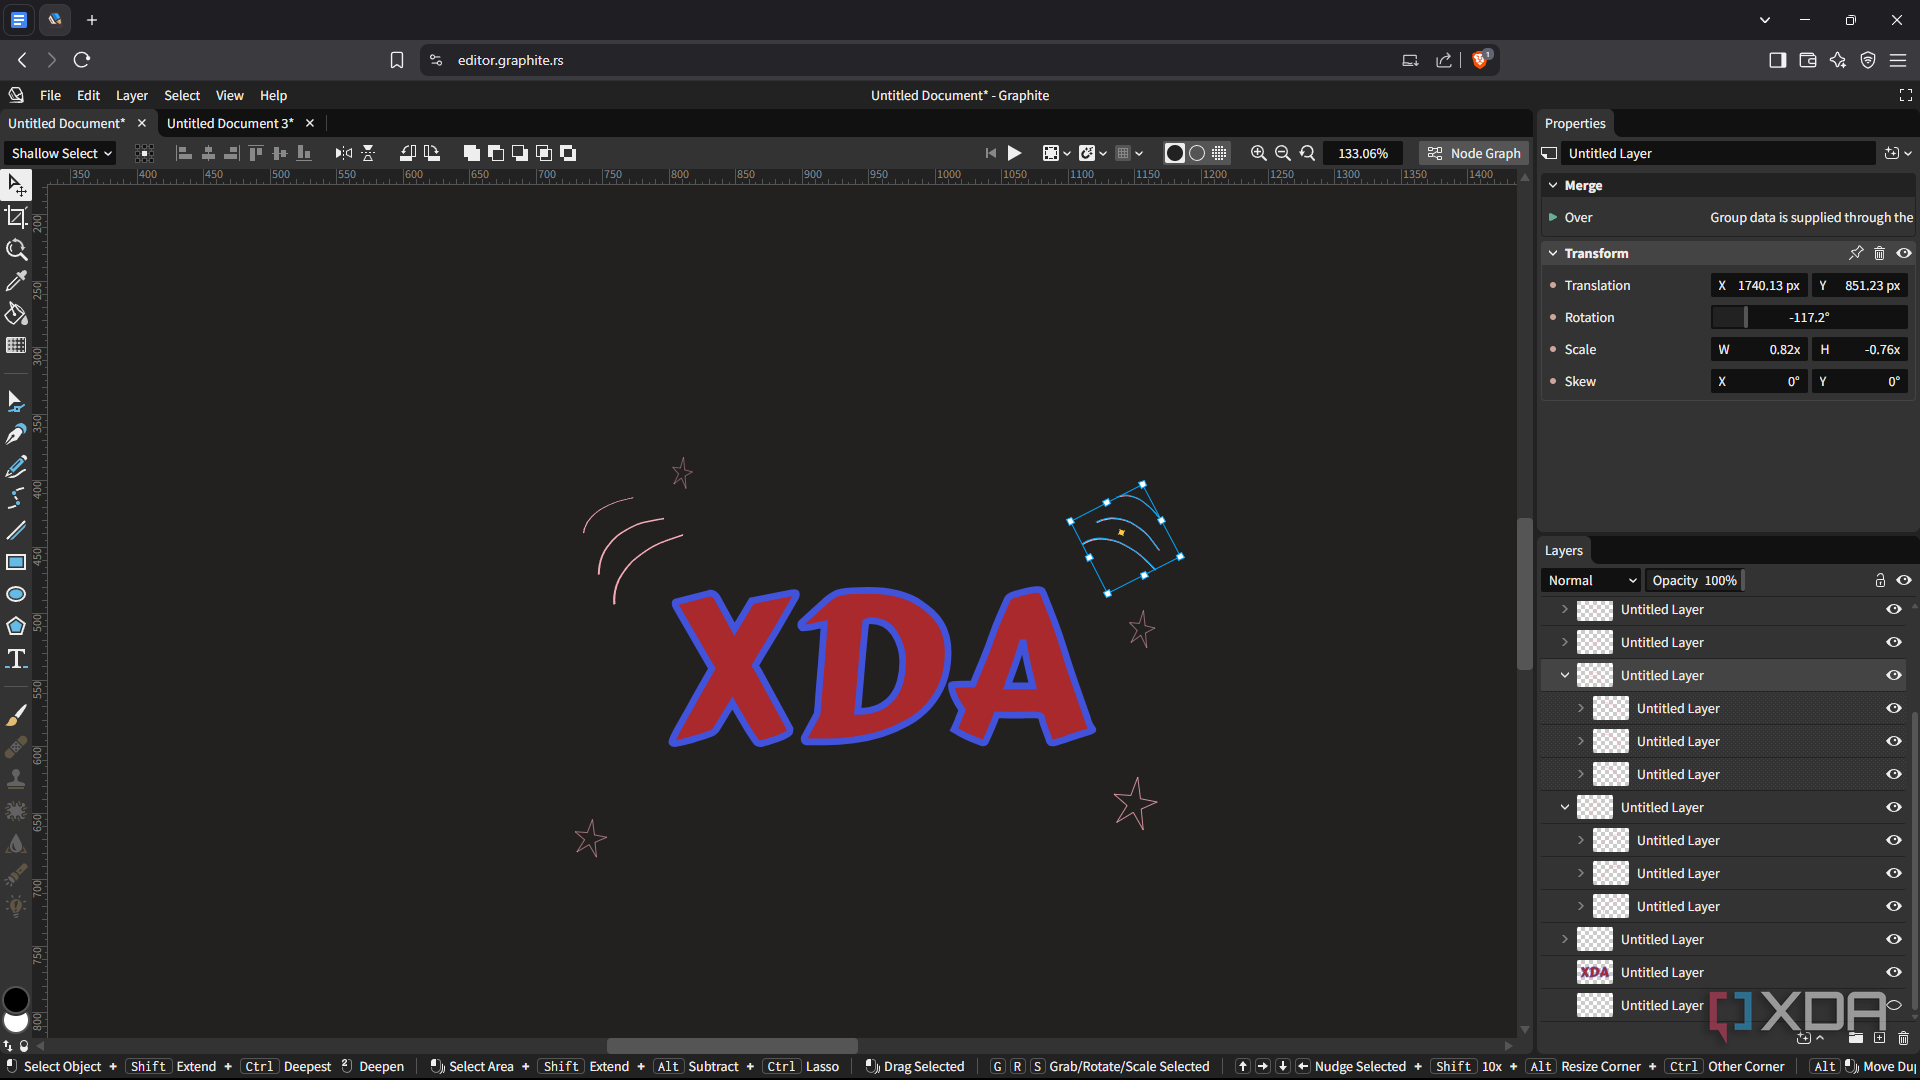Select the Line tool
Image resolution: width=1920 pixels, height=1080 pixels.
click(x=16, y=530)
